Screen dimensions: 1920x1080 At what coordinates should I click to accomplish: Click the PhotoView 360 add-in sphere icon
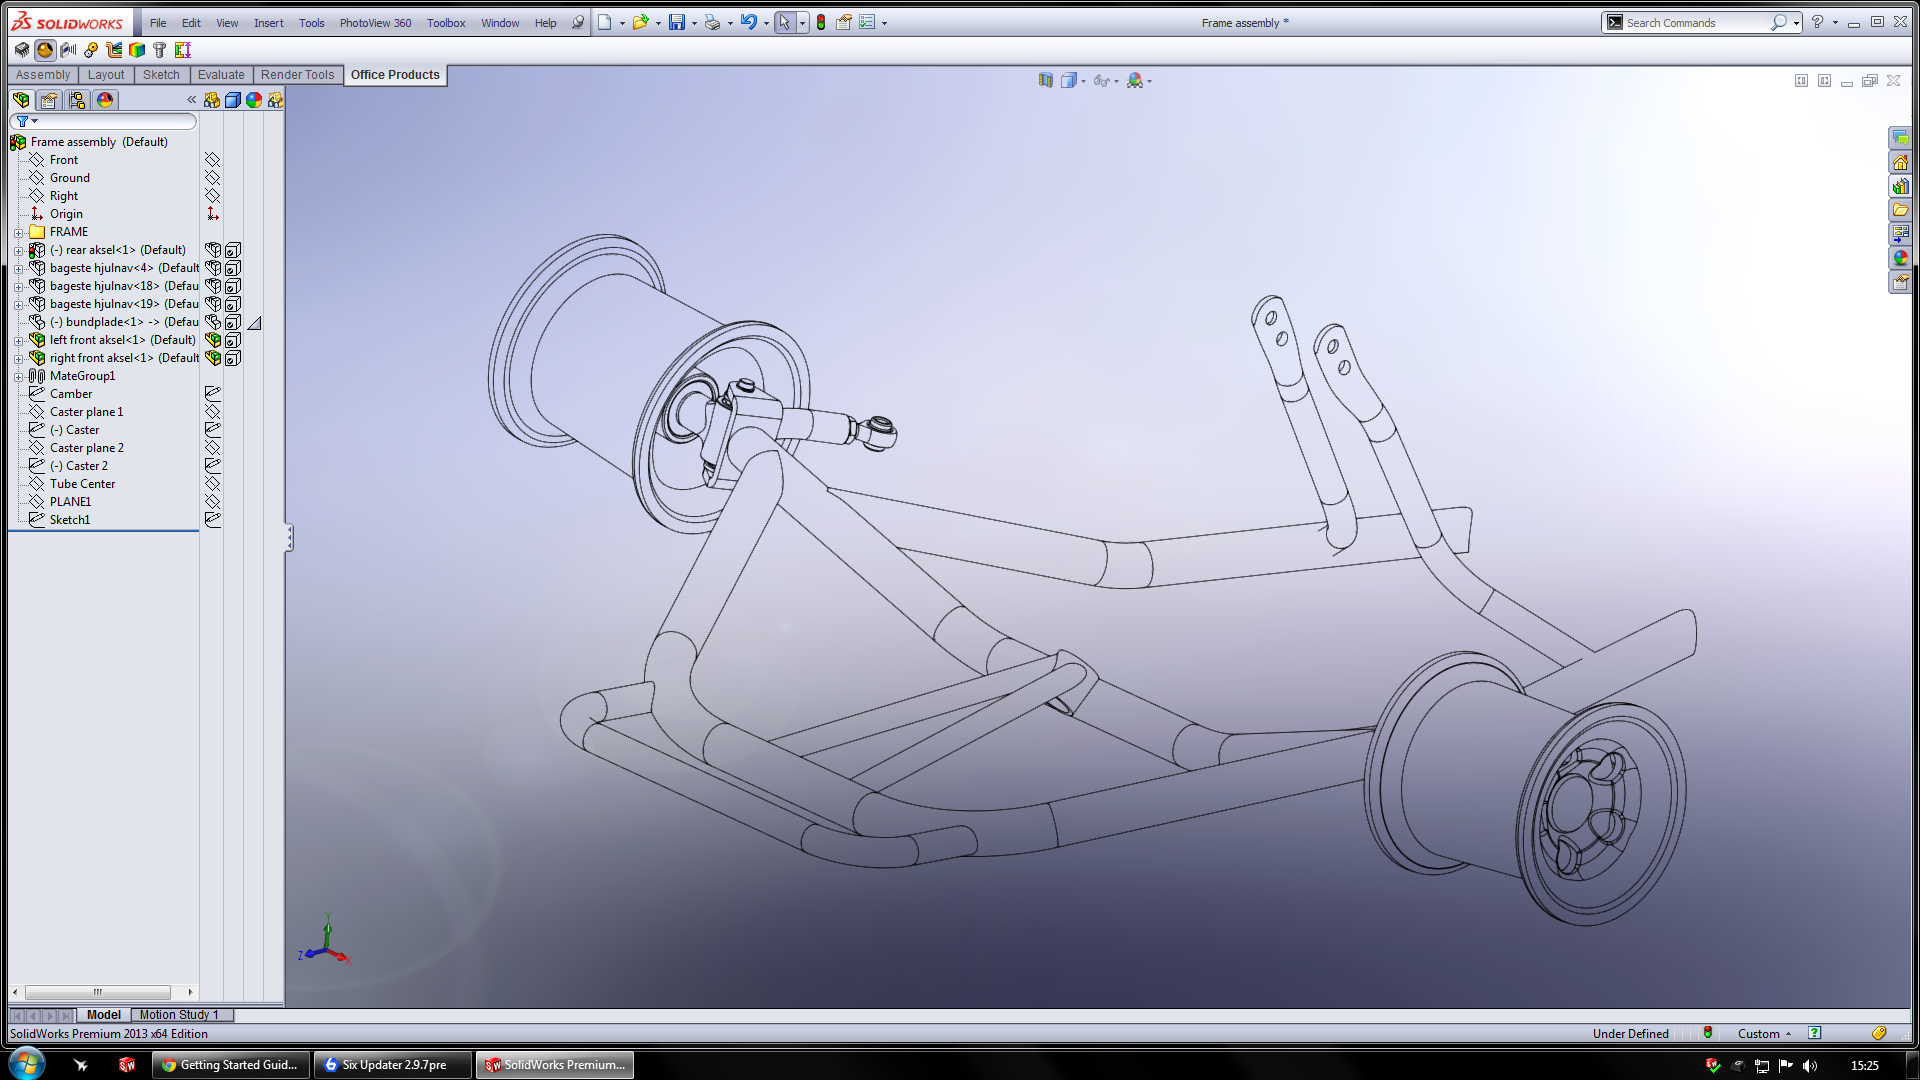(45, 50)
